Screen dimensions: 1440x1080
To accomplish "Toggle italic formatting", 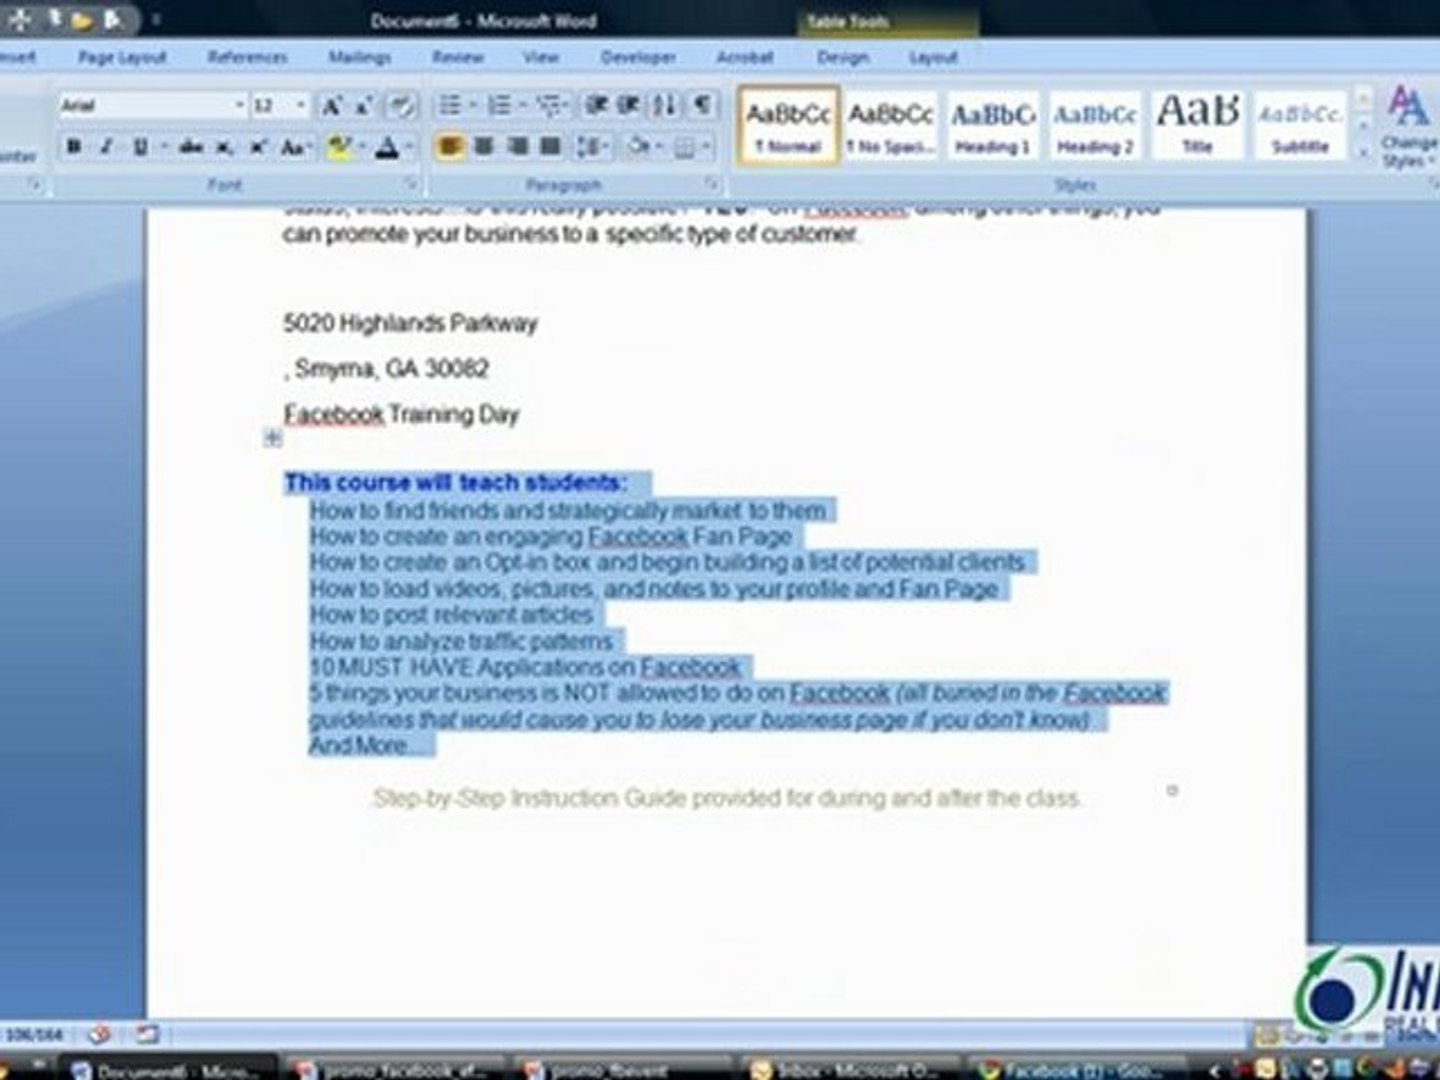I will click(x=106, y=147).
